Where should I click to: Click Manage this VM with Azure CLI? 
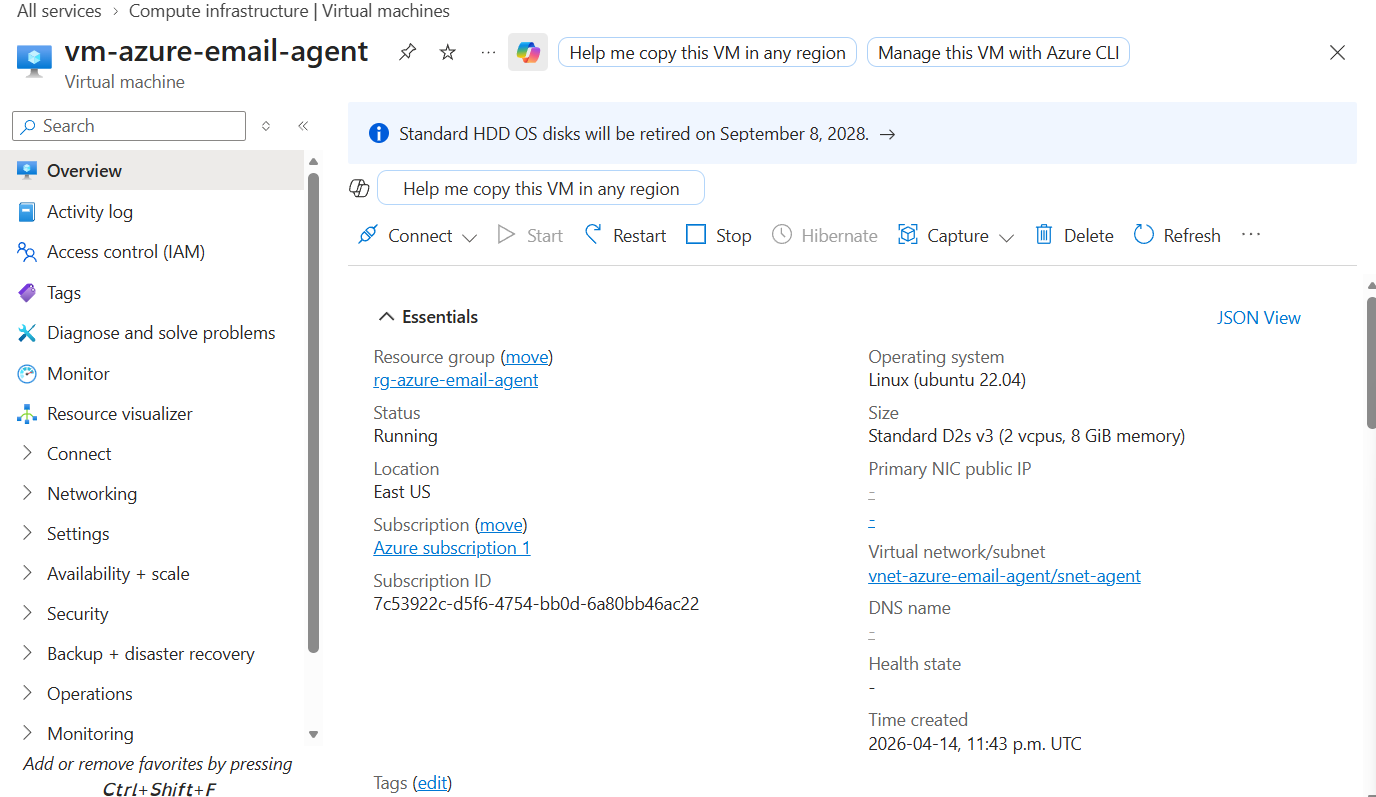998,53
